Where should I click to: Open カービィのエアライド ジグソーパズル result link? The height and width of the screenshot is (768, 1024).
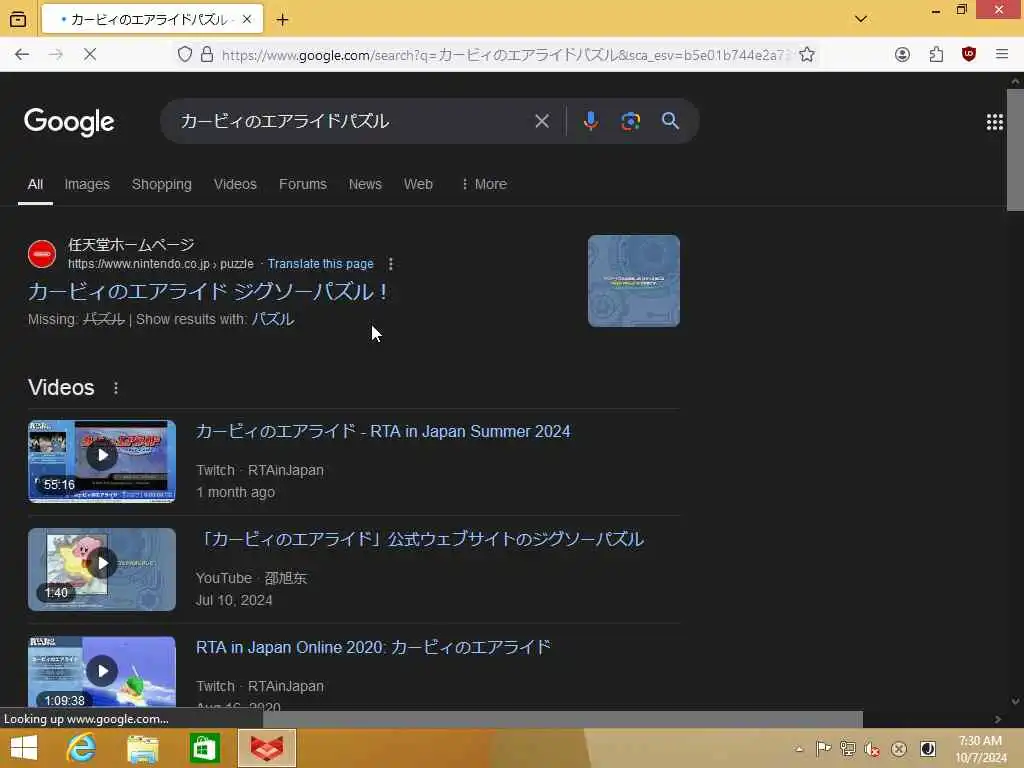(x=208, y=291)
